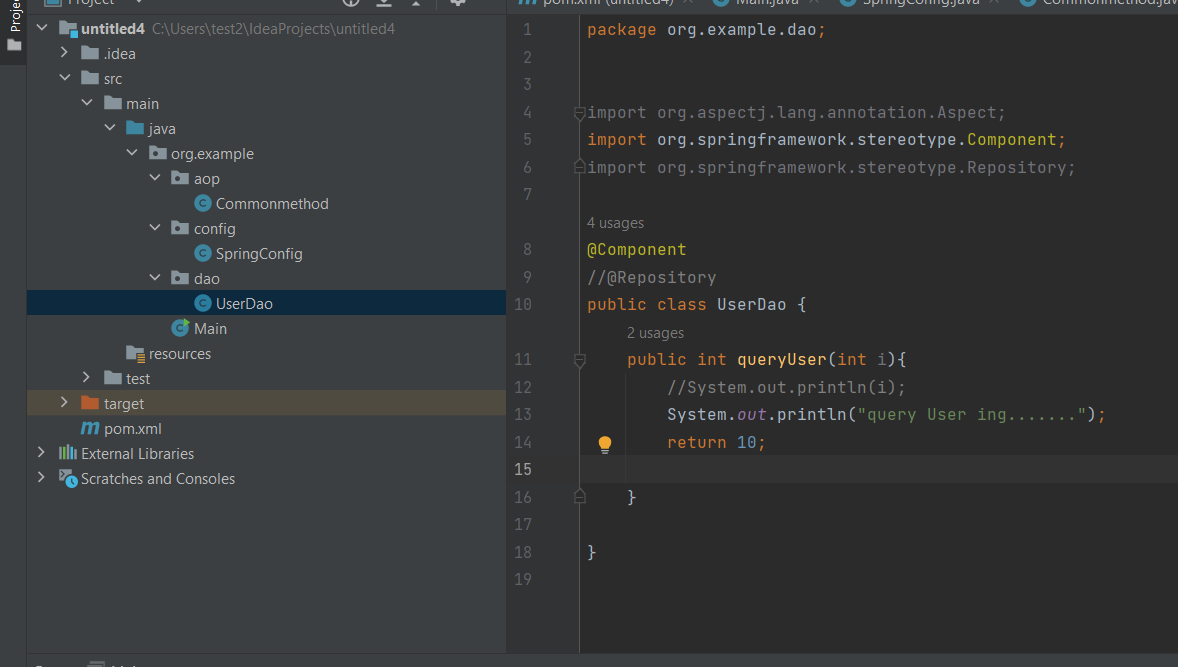The height and width of the screenshot is (667, 1178).
Task: Click the fold end marker at line 16
Action: point(579,496)
